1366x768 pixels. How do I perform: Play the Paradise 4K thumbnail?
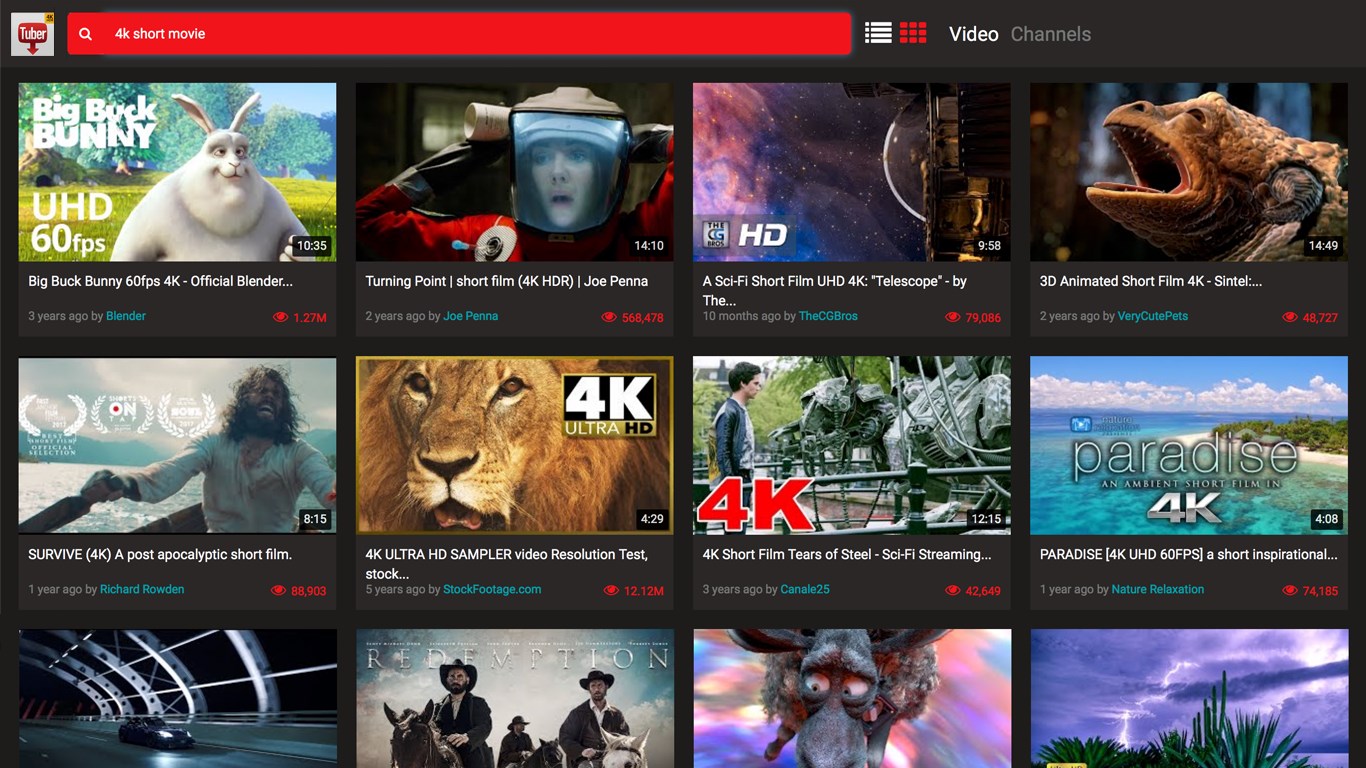[x=1189, y=446]
